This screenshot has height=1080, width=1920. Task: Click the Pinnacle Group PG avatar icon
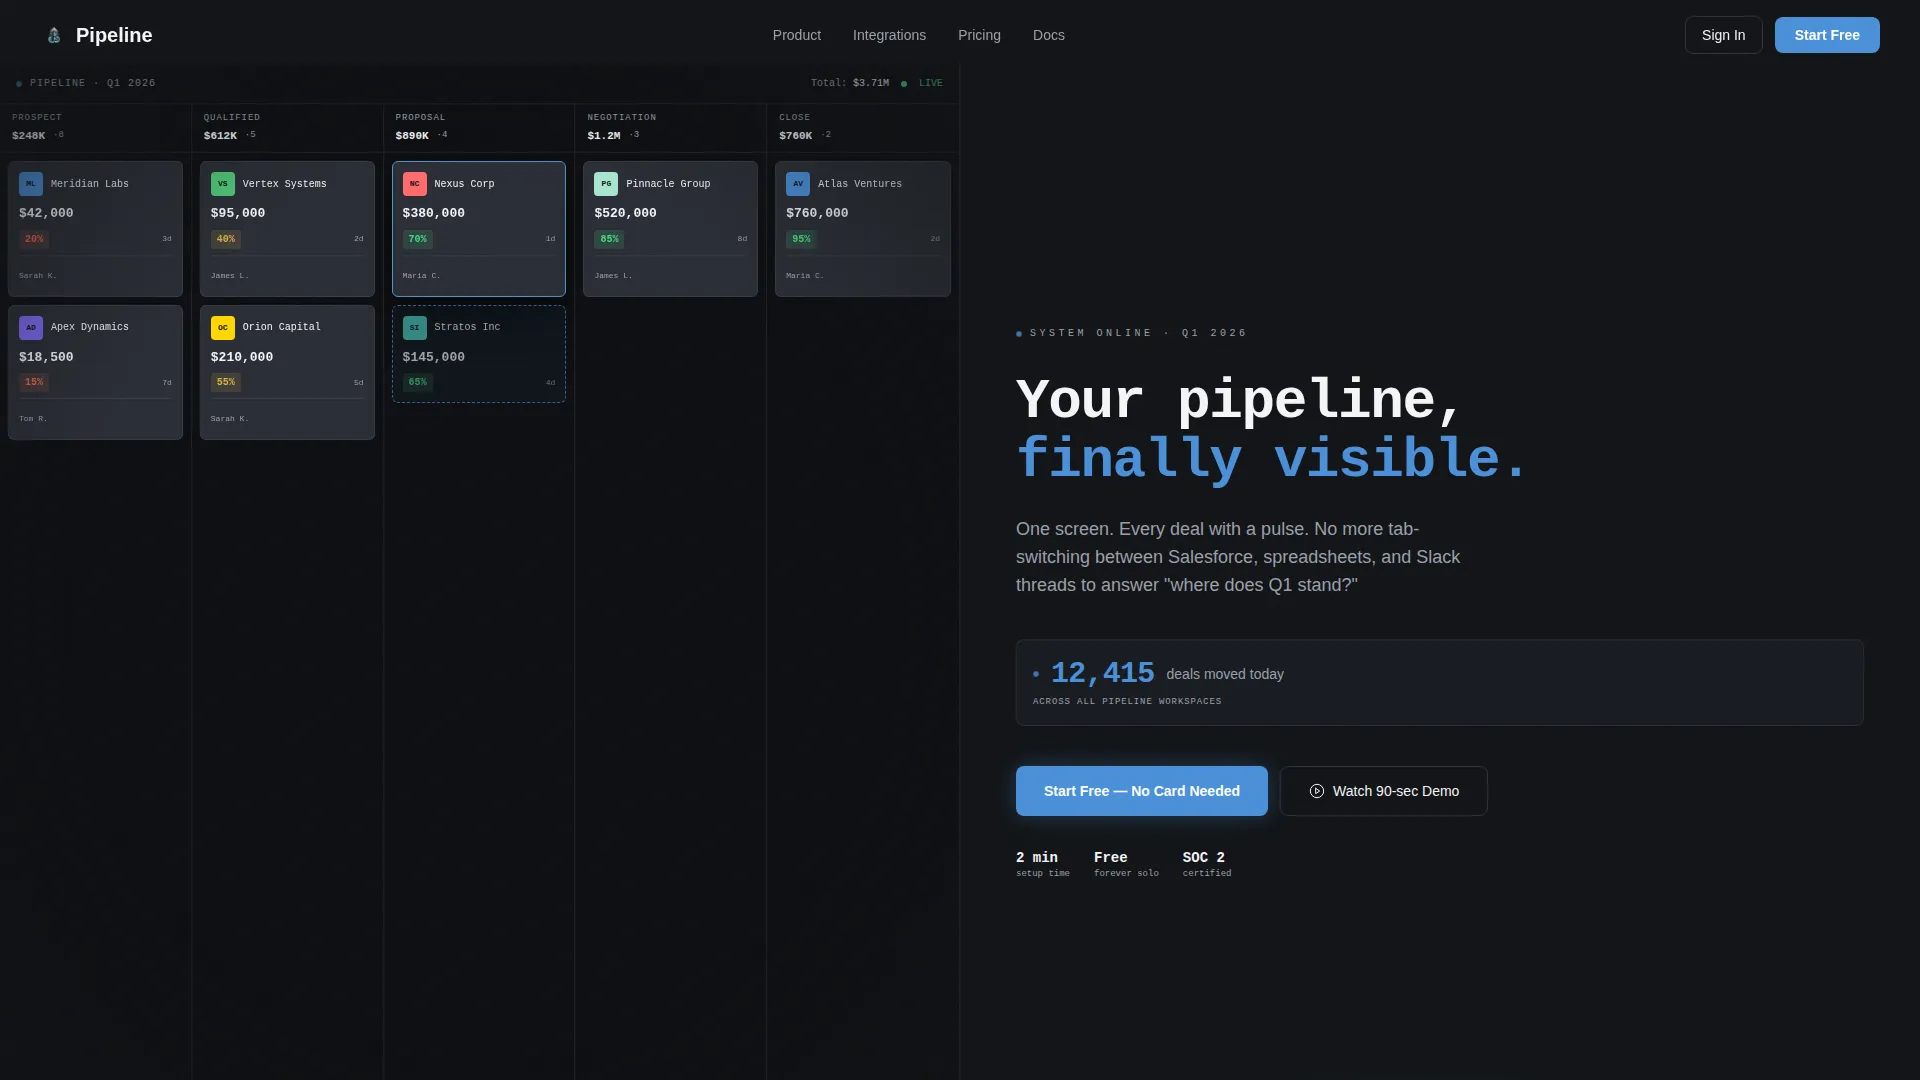(606, 184)
